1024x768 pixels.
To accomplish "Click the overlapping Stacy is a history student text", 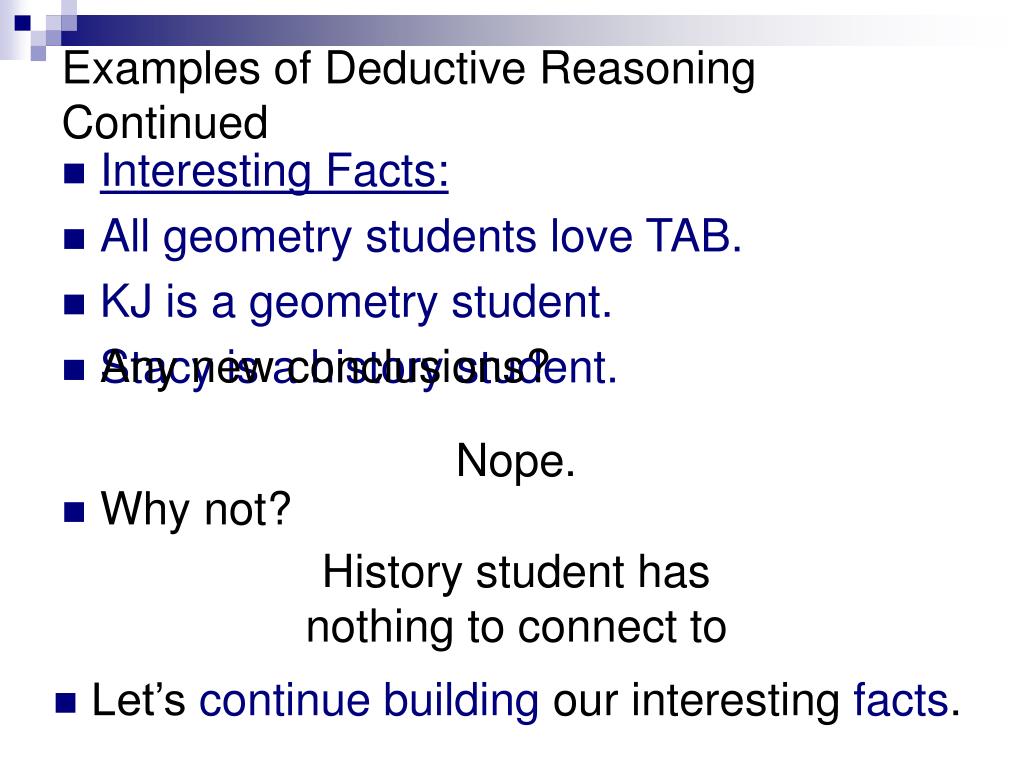I will (359, 367).
